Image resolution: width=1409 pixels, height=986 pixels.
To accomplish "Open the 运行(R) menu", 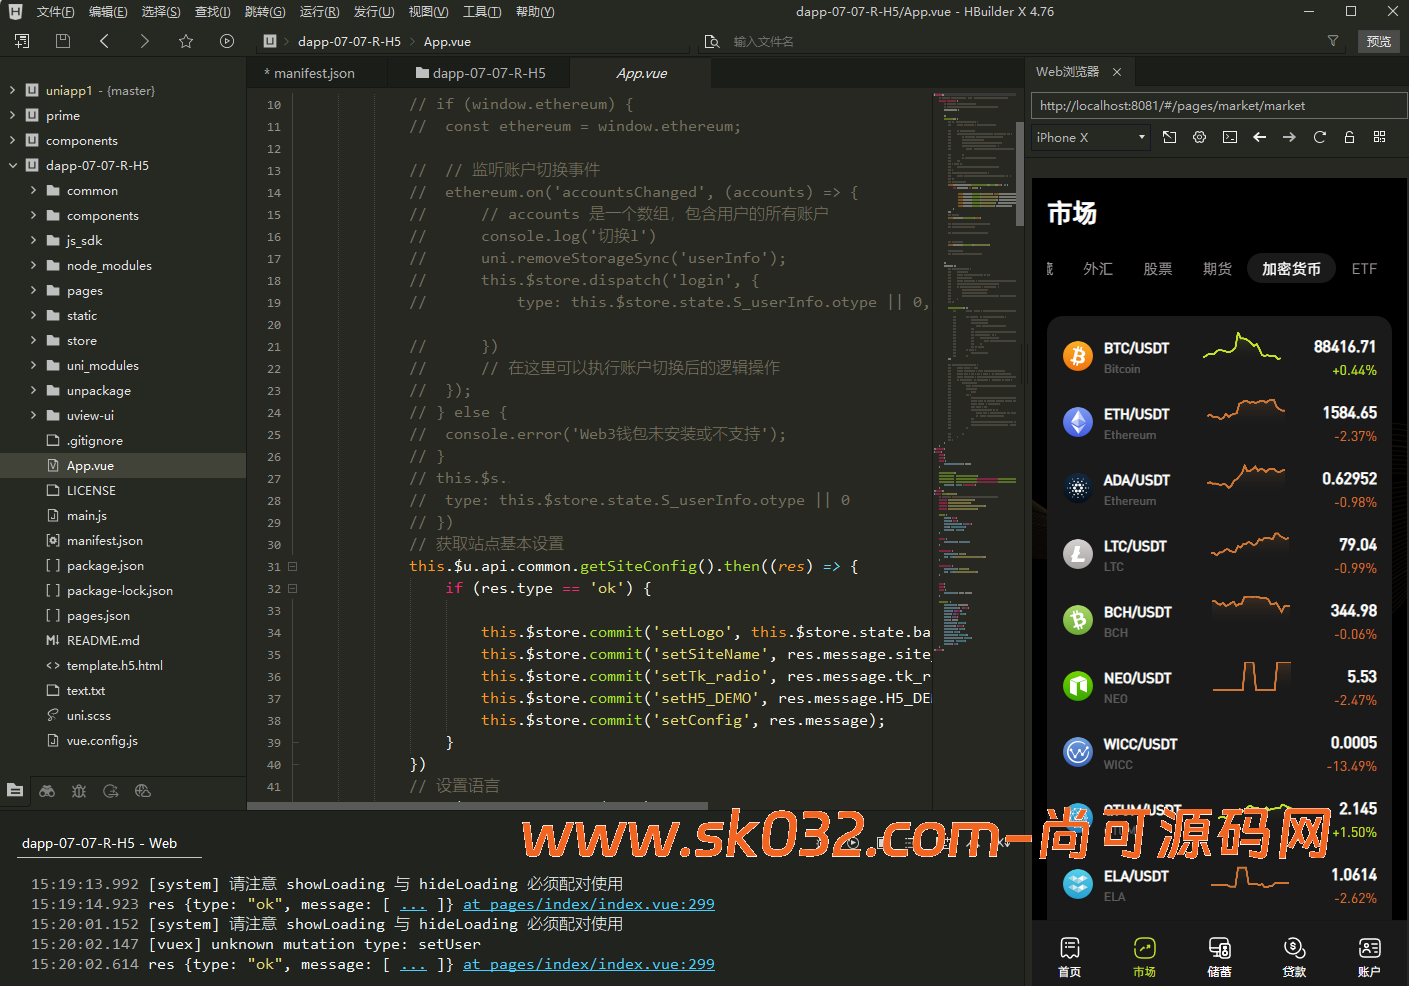I will pos(319,12).
